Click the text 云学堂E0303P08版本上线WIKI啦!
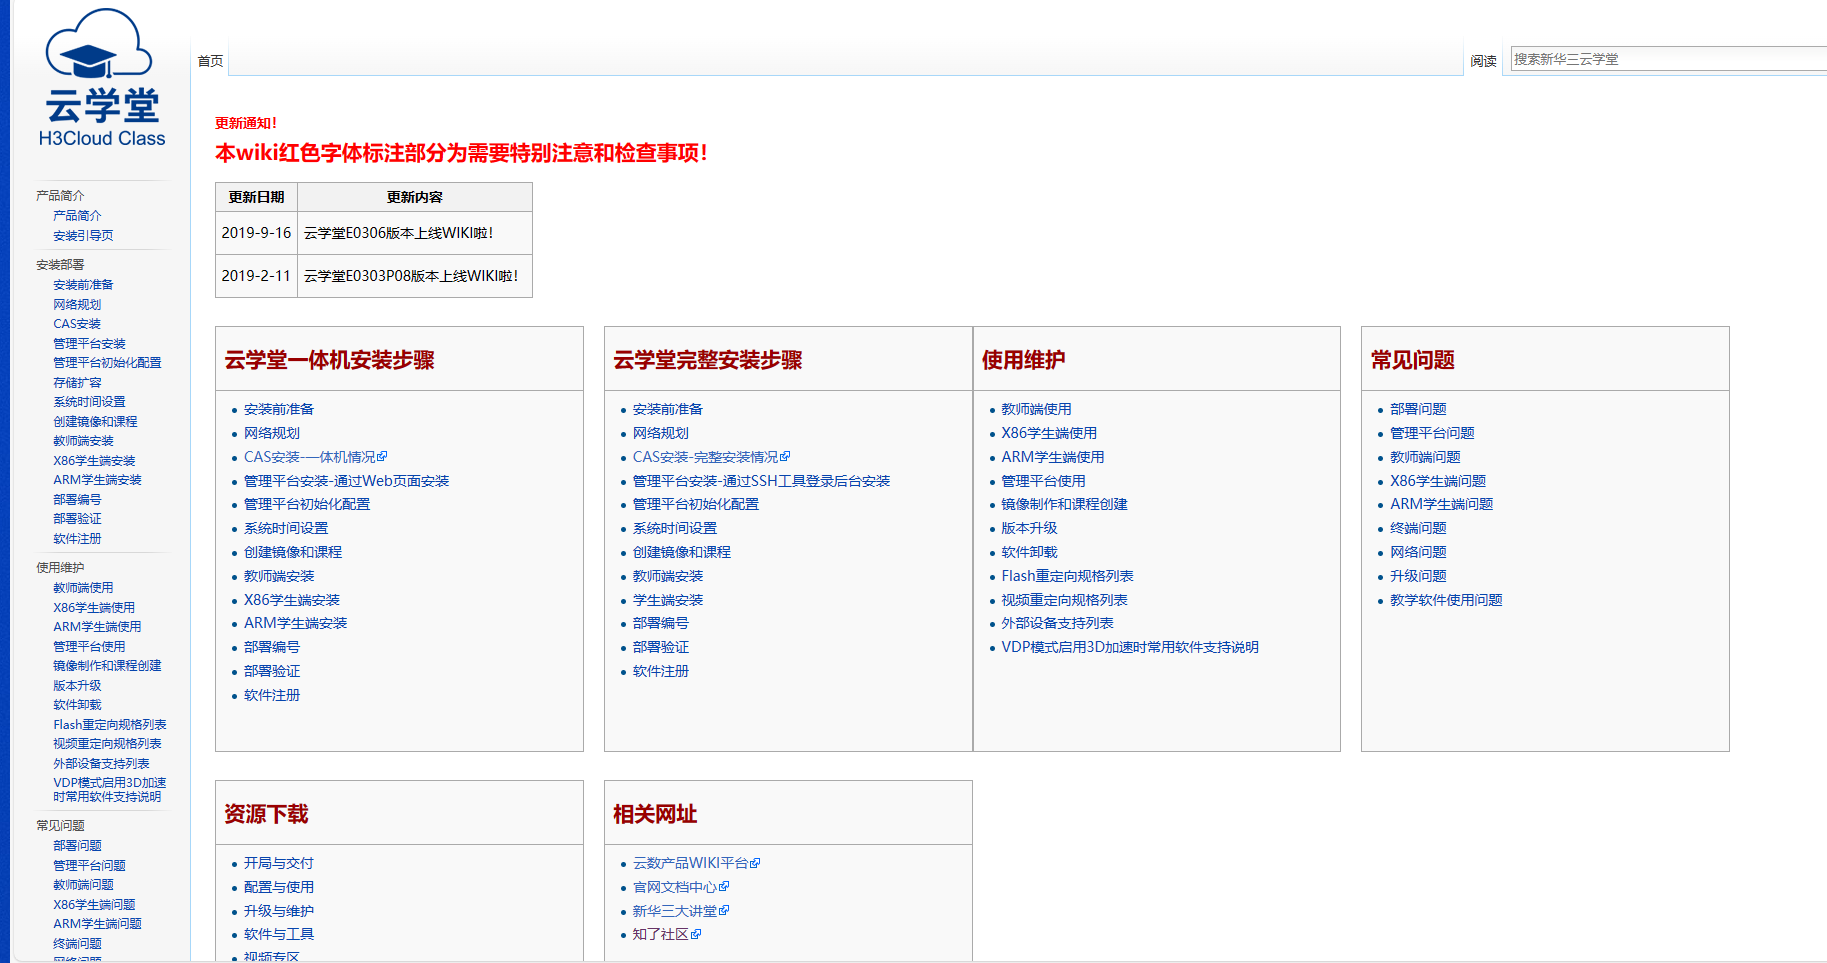Screen dimensions: 1827x963 [411, 276]
